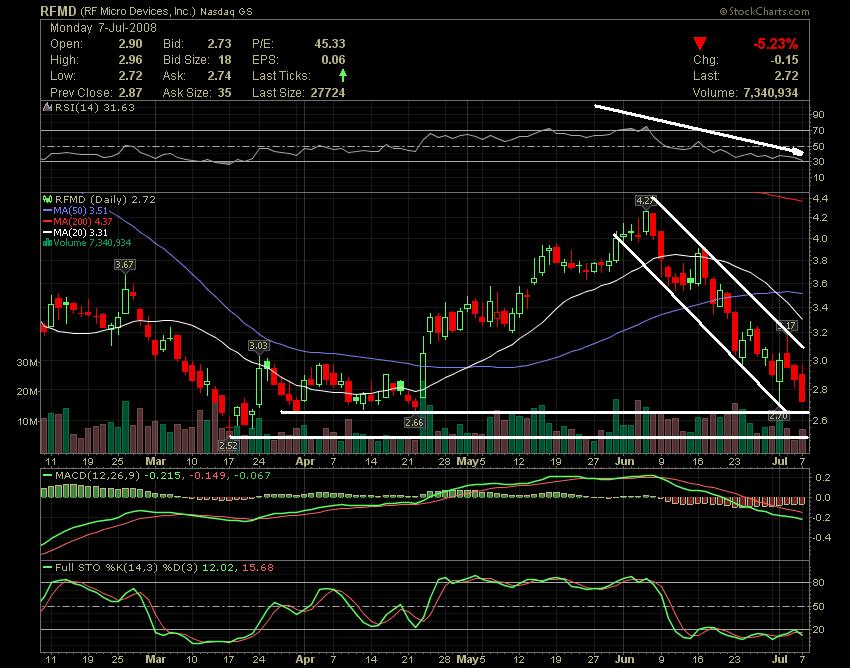
Task: Click the "MA(50) 3.51" legend entry
Action: (x=81, y=210)
